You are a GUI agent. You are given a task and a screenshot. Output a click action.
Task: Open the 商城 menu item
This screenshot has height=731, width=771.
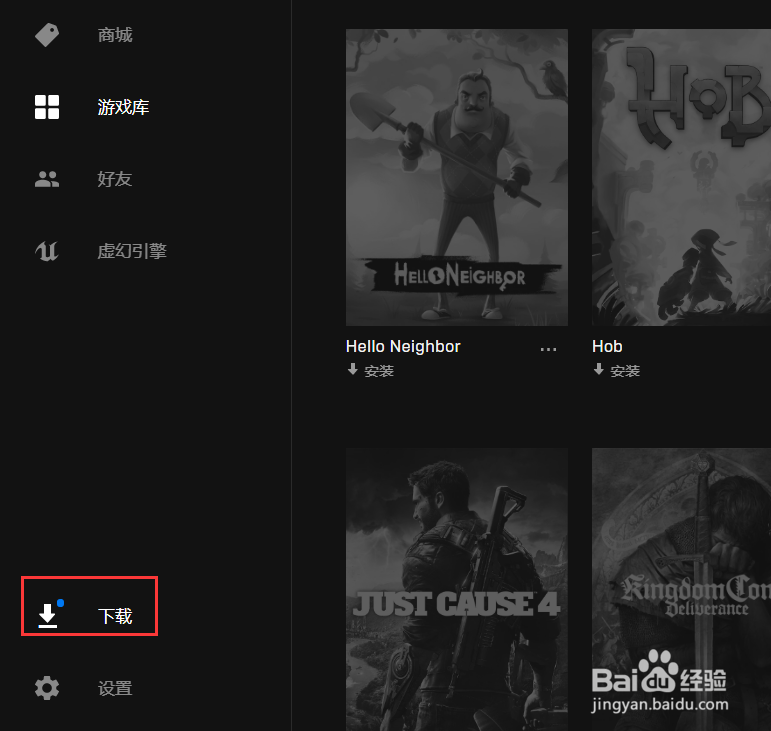pos(115,35)
